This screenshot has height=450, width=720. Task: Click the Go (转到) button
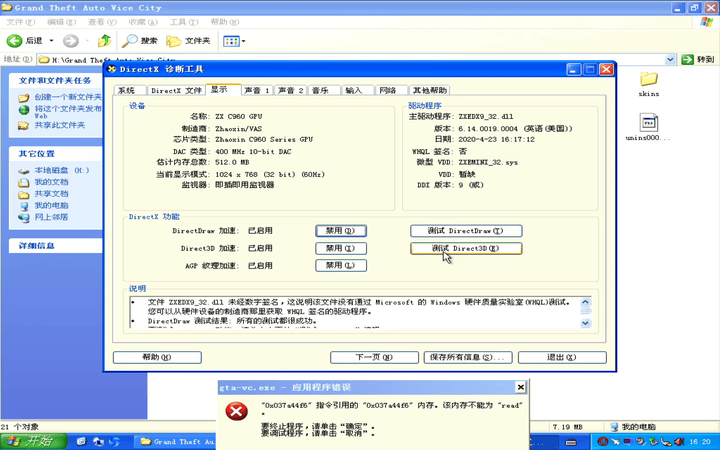click(x=698, y=59)
